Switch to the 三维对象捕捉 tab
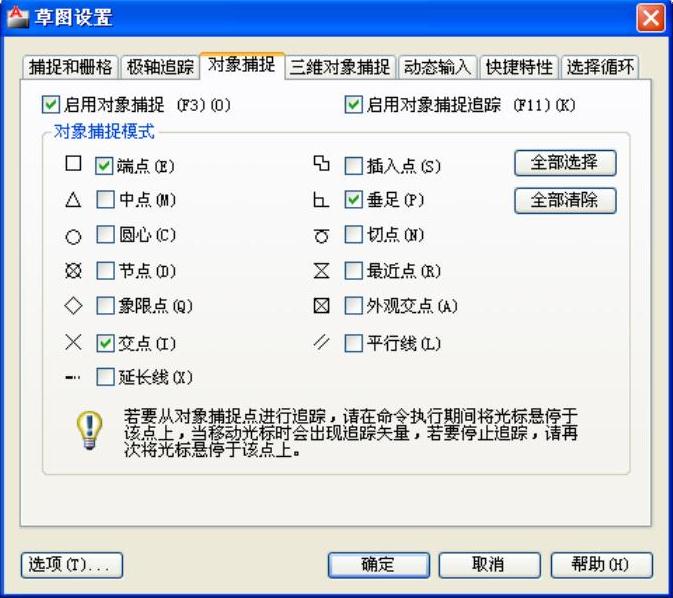Viewport: 673px width, 598px height. (x=340, y=67)
